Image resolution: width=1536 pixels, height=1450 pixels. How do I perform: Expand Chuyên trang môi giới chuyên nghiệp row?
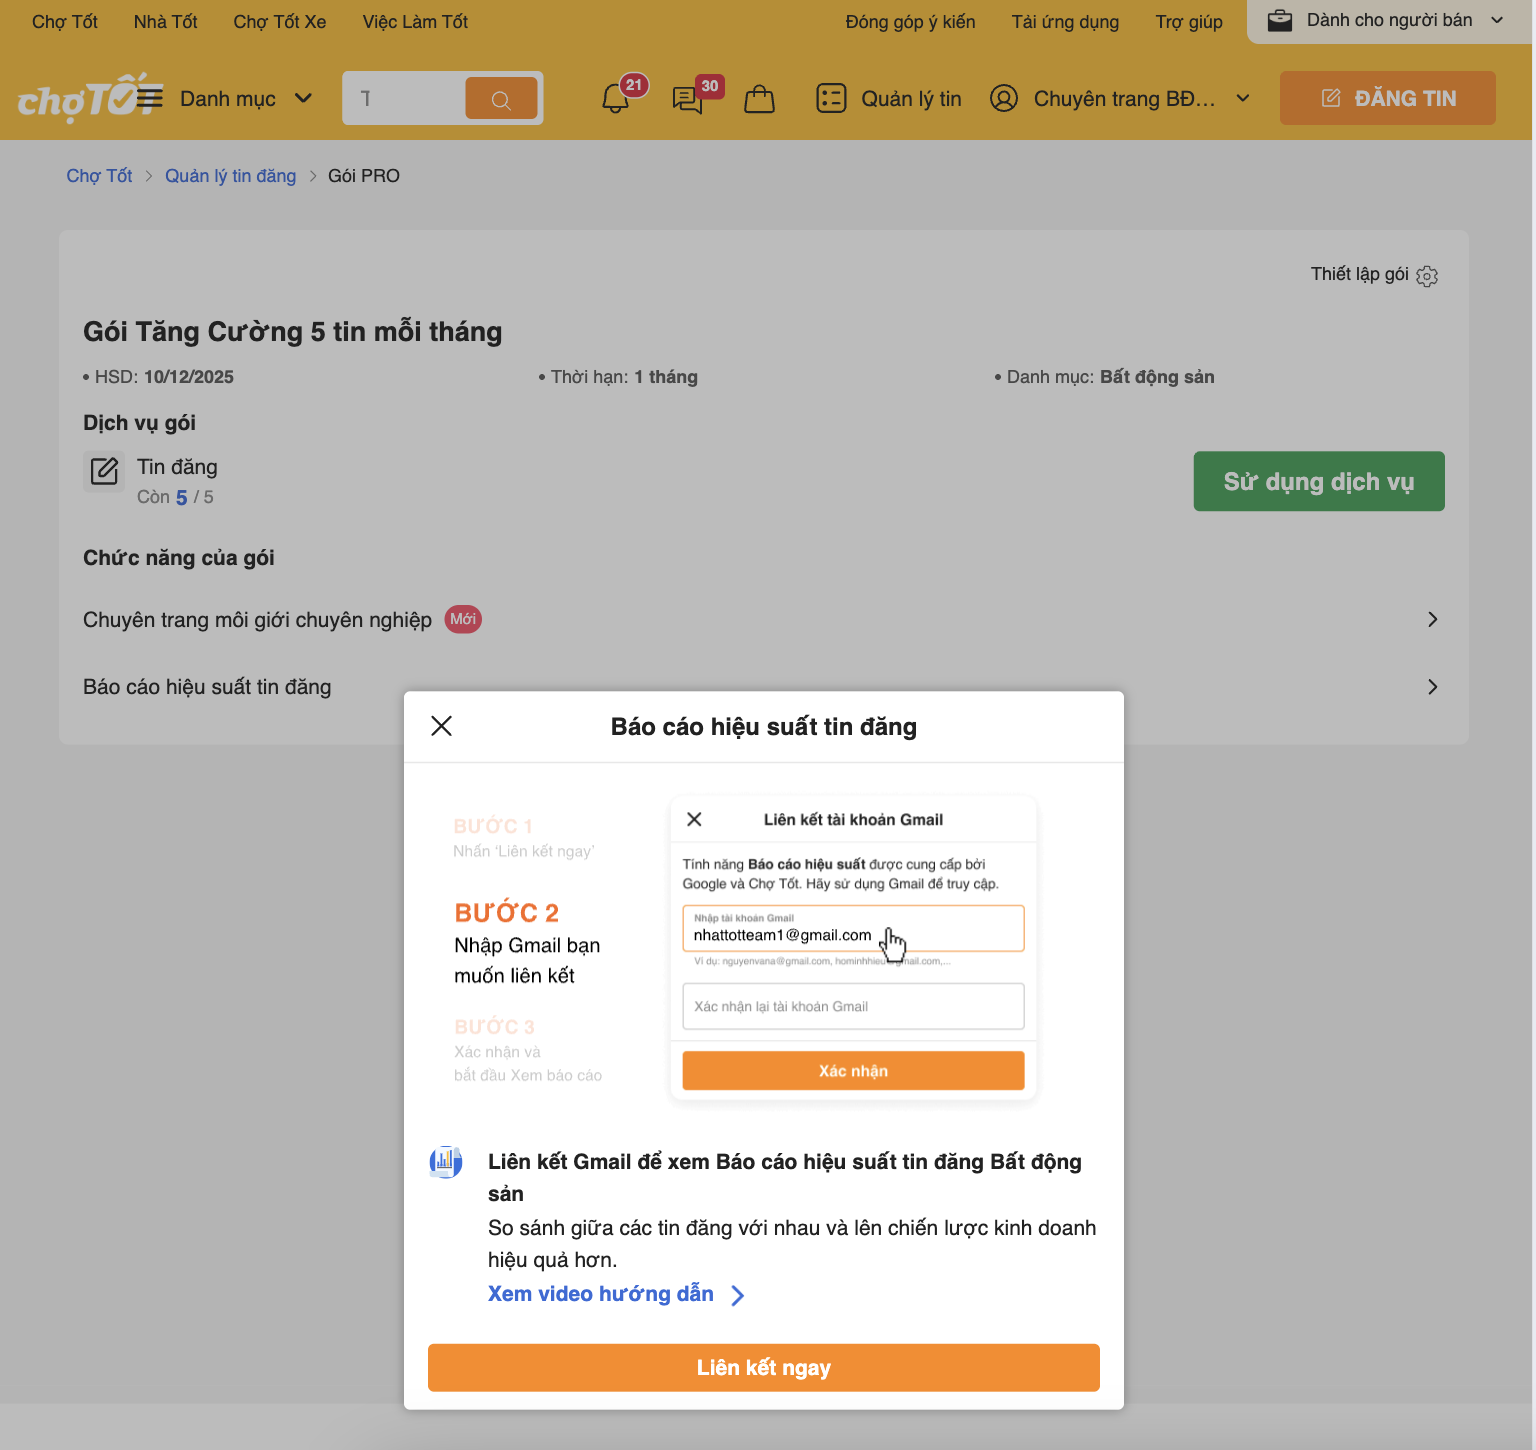coord(1432,620)
